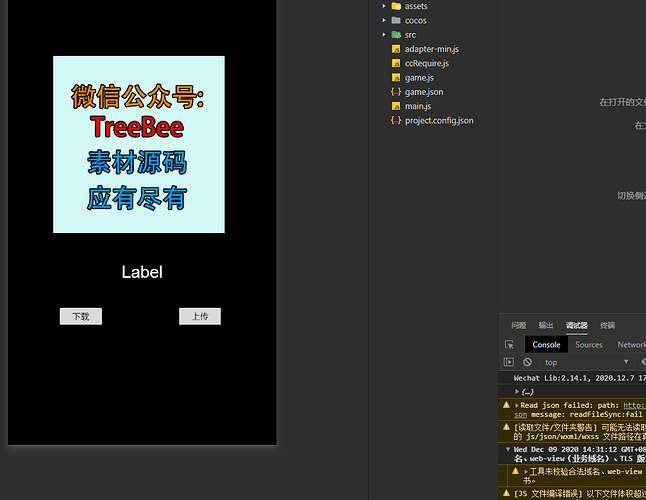Viewport: 646px width, 500px height.
Task: Click the TreeBee promo image in simulator
Action: tap(139, 145)
